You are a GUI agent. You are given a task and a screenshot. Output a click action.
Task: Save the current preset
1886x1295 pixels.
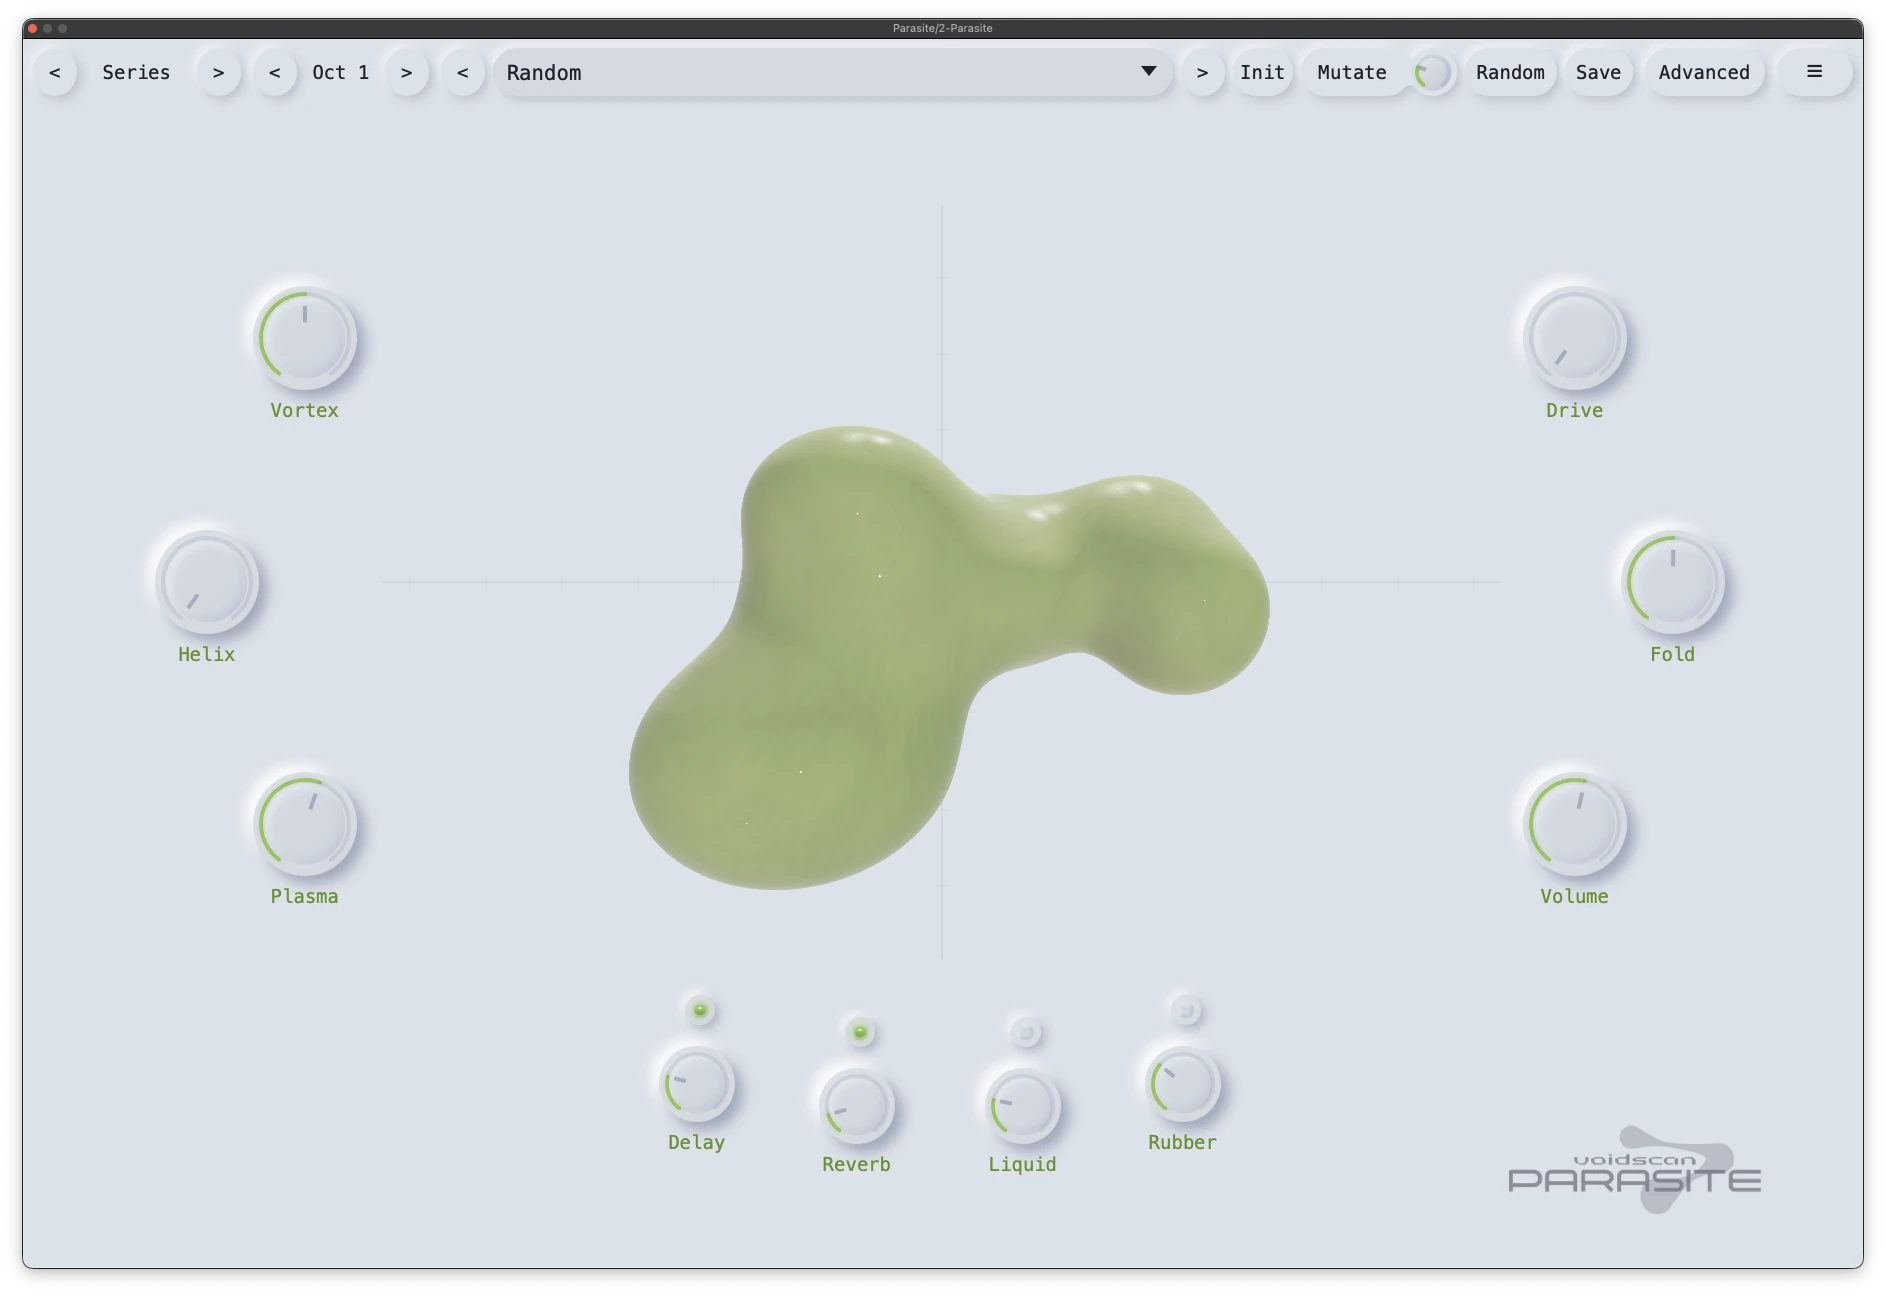[1598, 73]
